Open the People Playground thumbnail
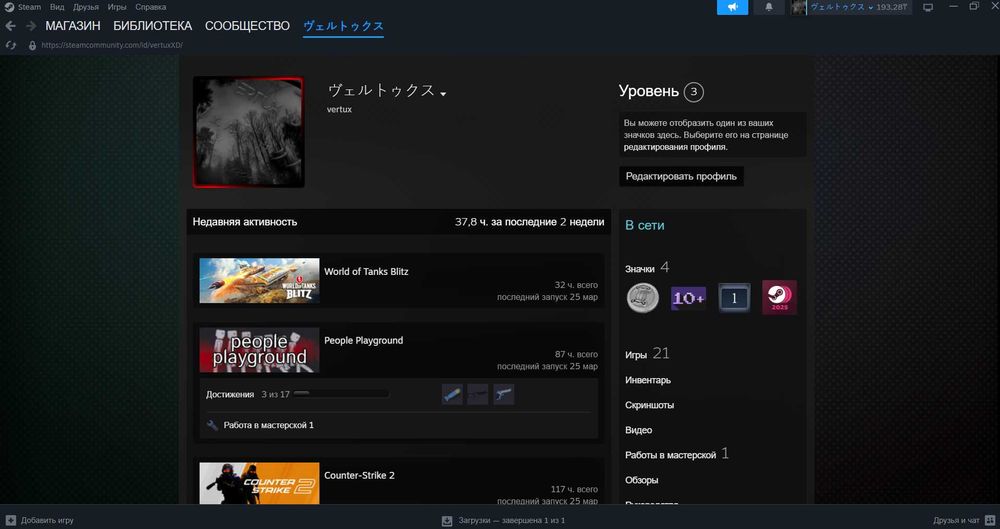Screen dimensions: 1000x529 point(259,350)
